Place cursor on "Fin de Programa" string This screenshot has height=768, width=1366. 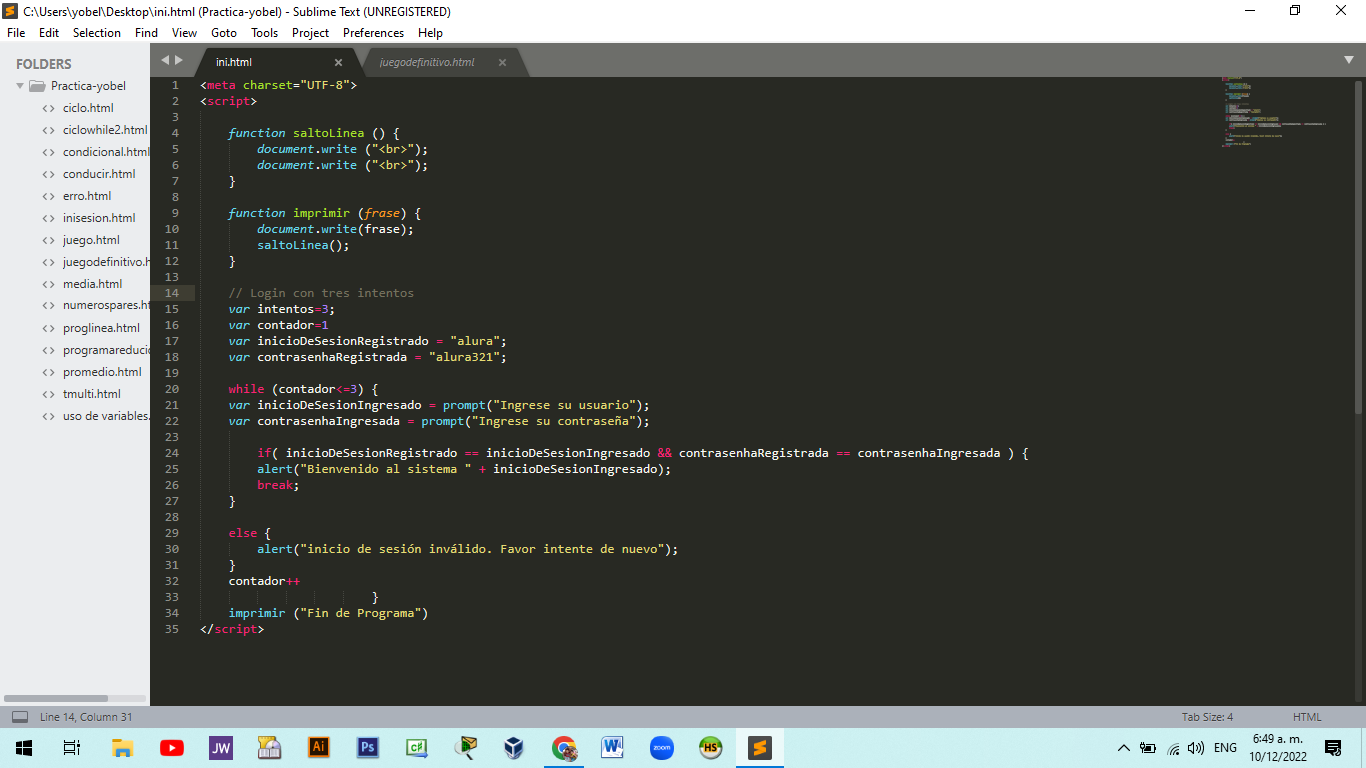pyautogui.click(x=360, y=613)
